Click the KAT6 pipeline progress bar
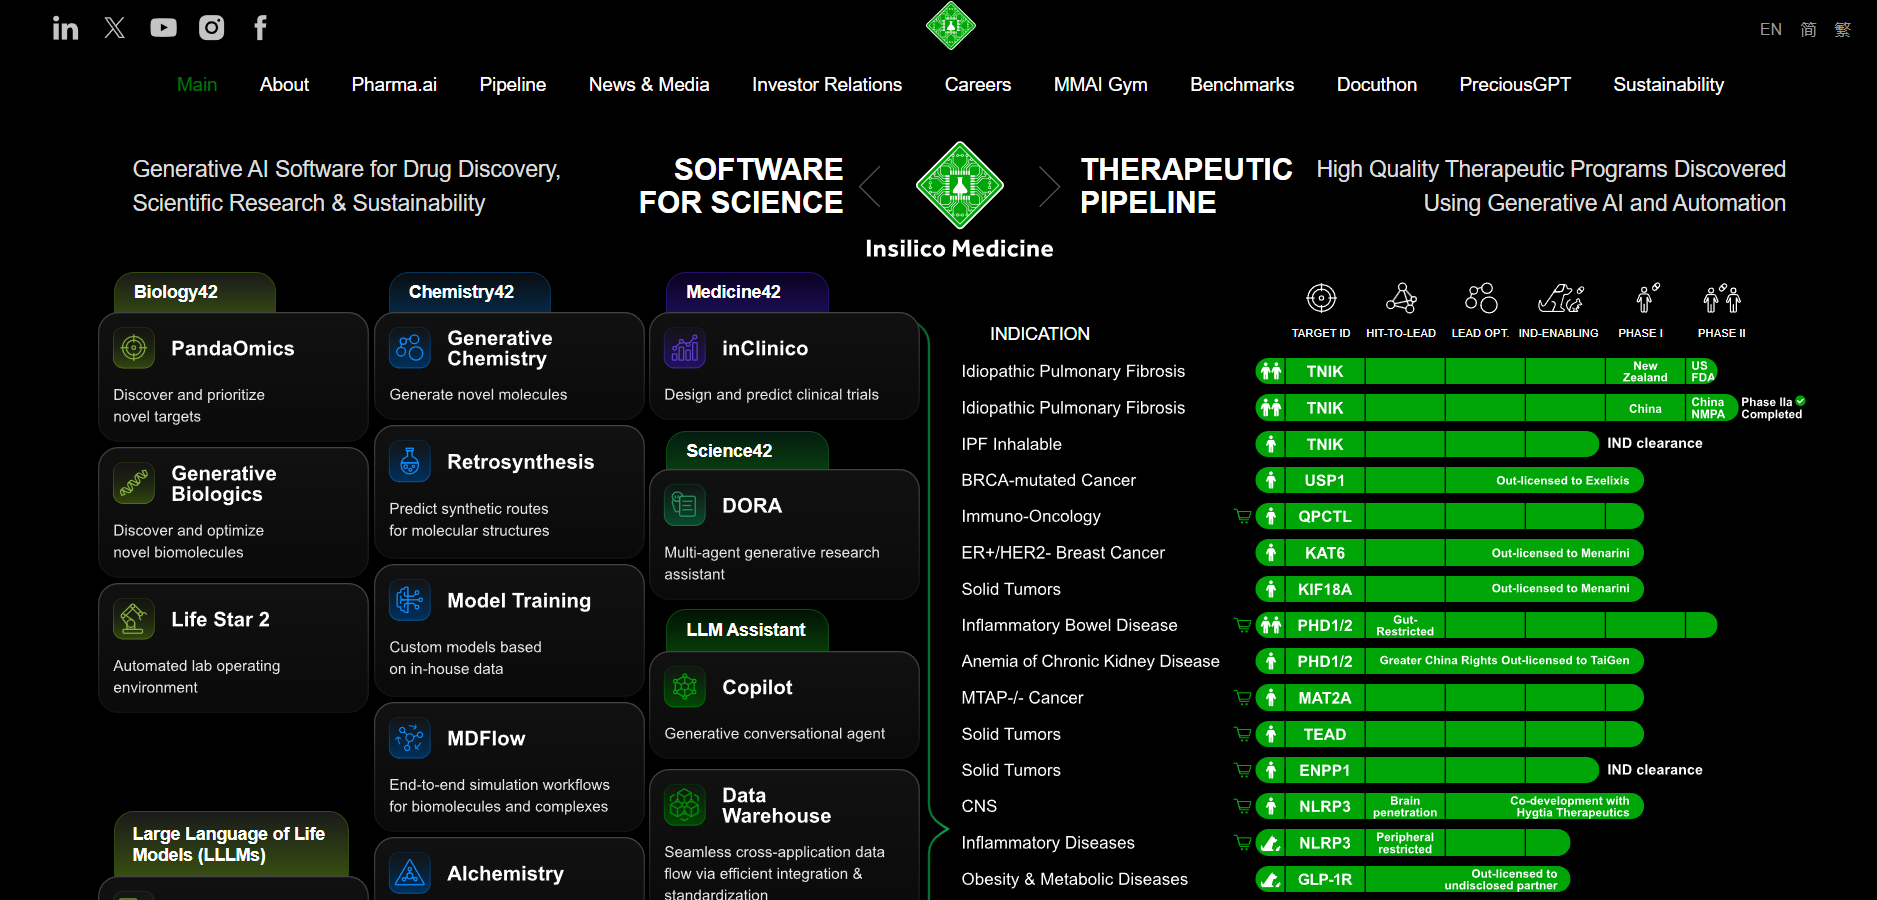This screenshot has width=1877, height=900. [x=1450, y=553]
